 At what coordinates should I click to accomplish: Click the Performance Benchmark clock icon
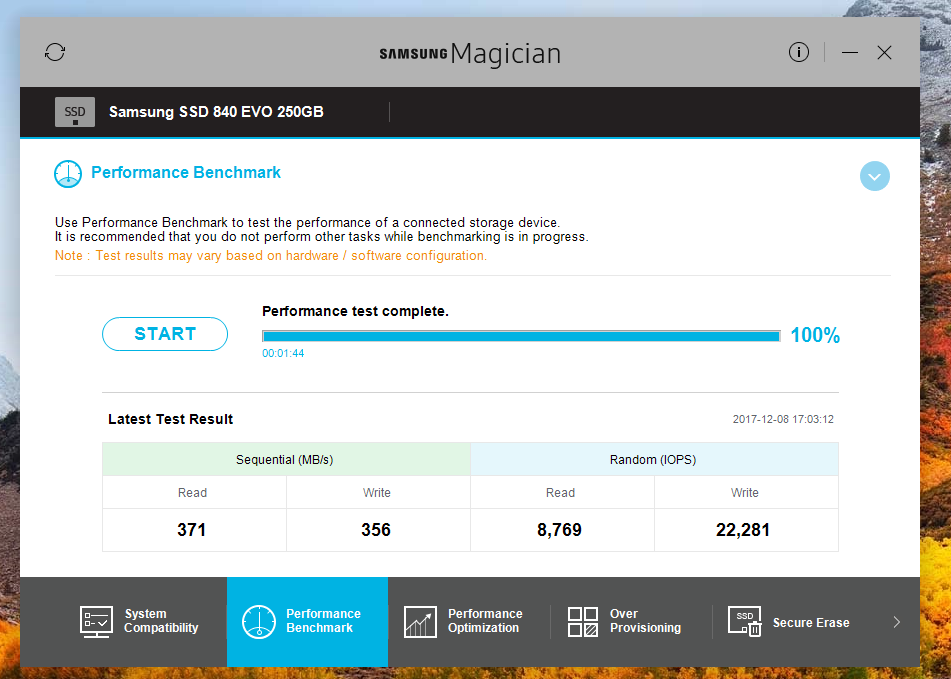click(68, 174)
